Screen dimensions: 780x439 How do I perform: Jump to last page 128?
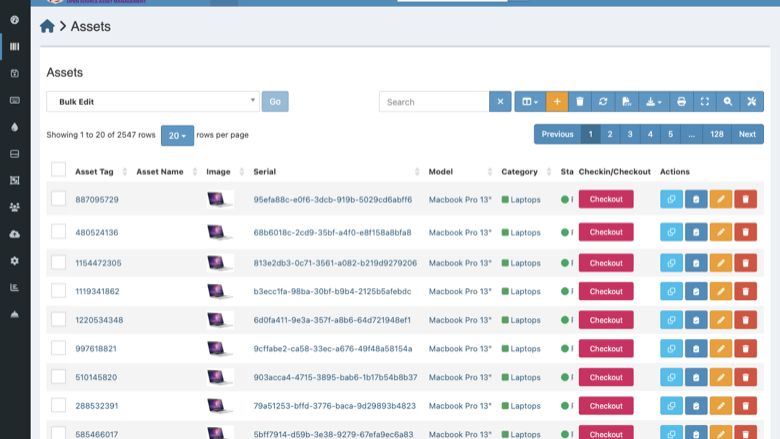coord(716,134)
